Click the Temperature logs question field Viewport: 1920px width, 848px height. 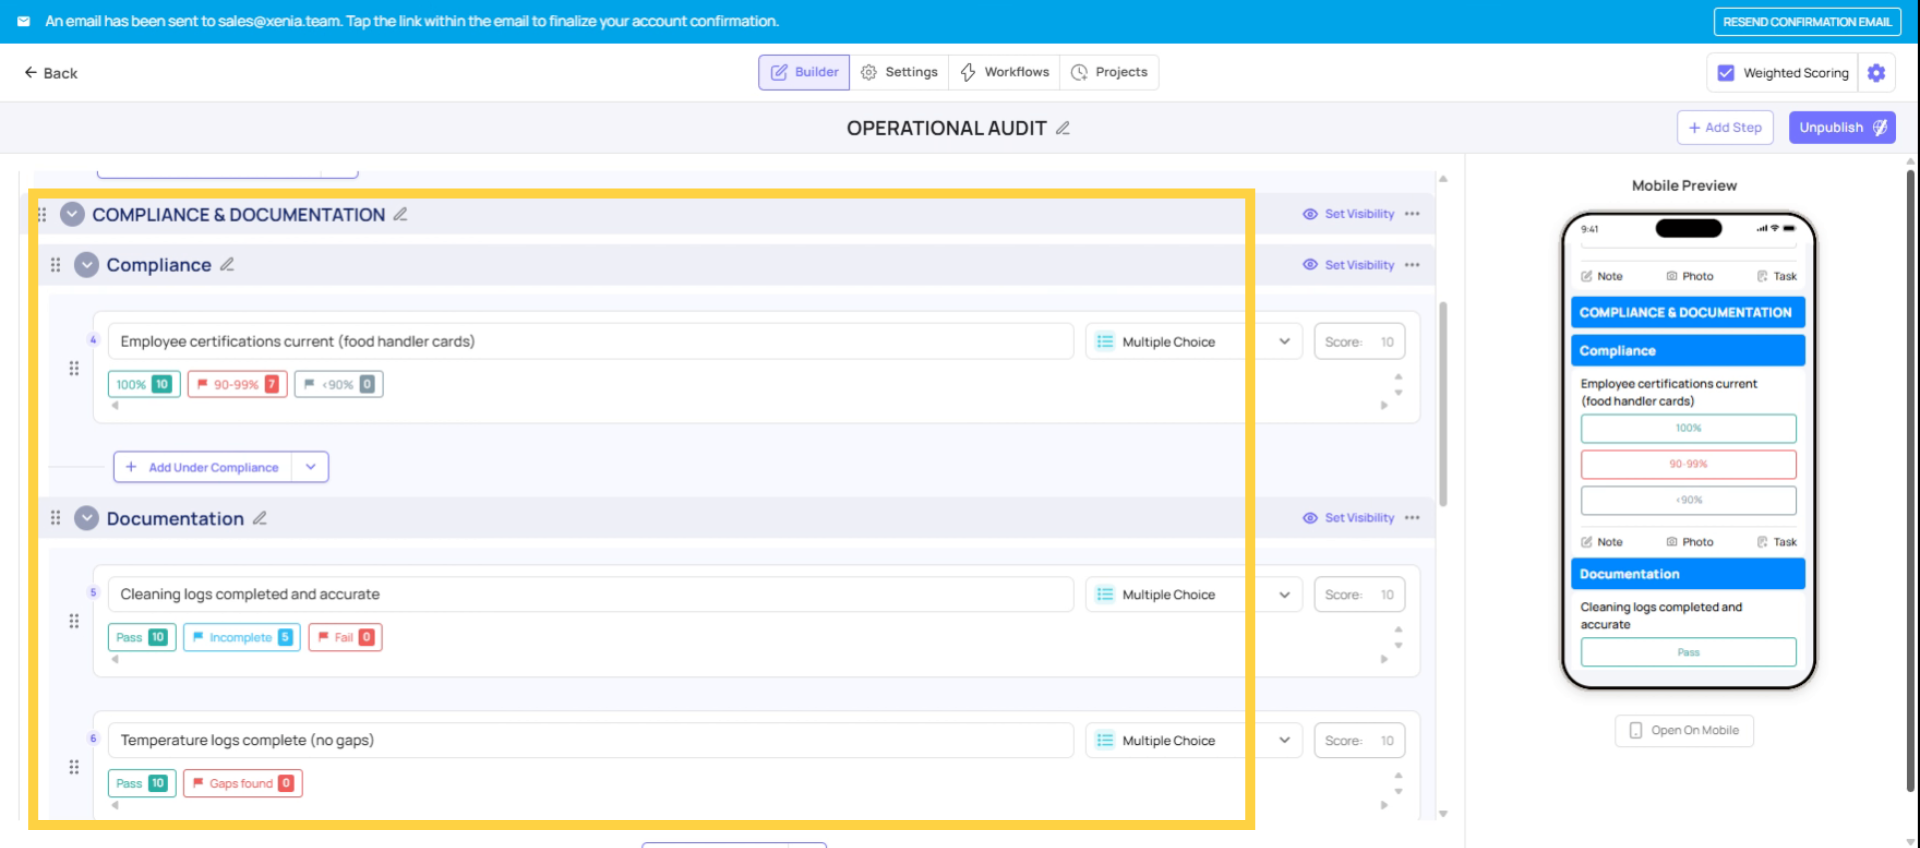tap(590, 740)
